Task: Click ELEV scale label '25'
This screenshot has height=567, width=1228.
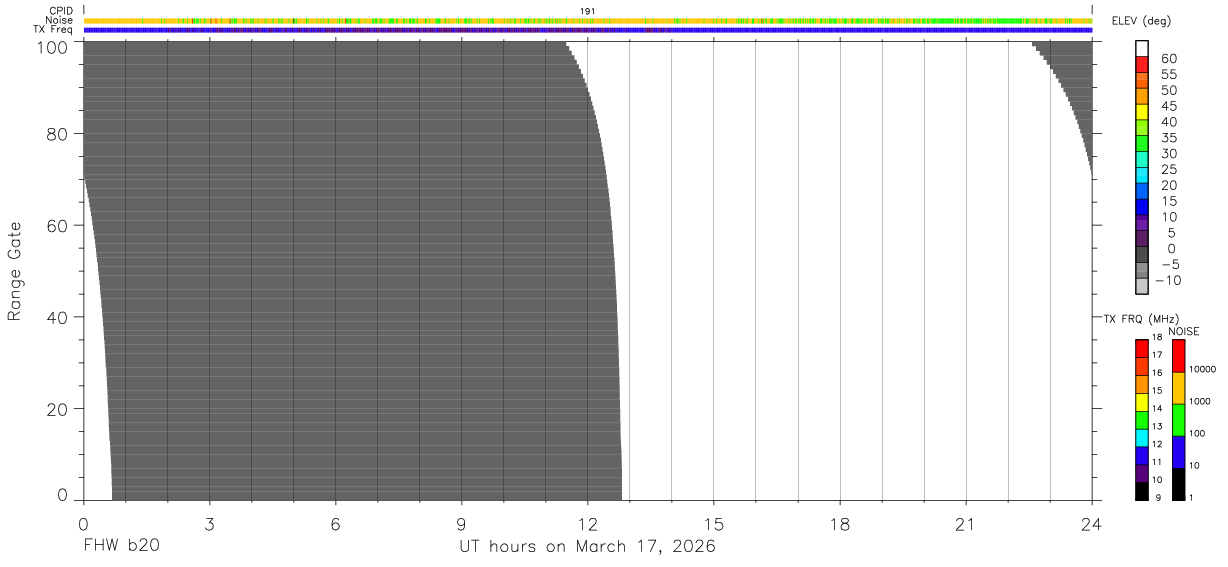Action: (1169, 170)
